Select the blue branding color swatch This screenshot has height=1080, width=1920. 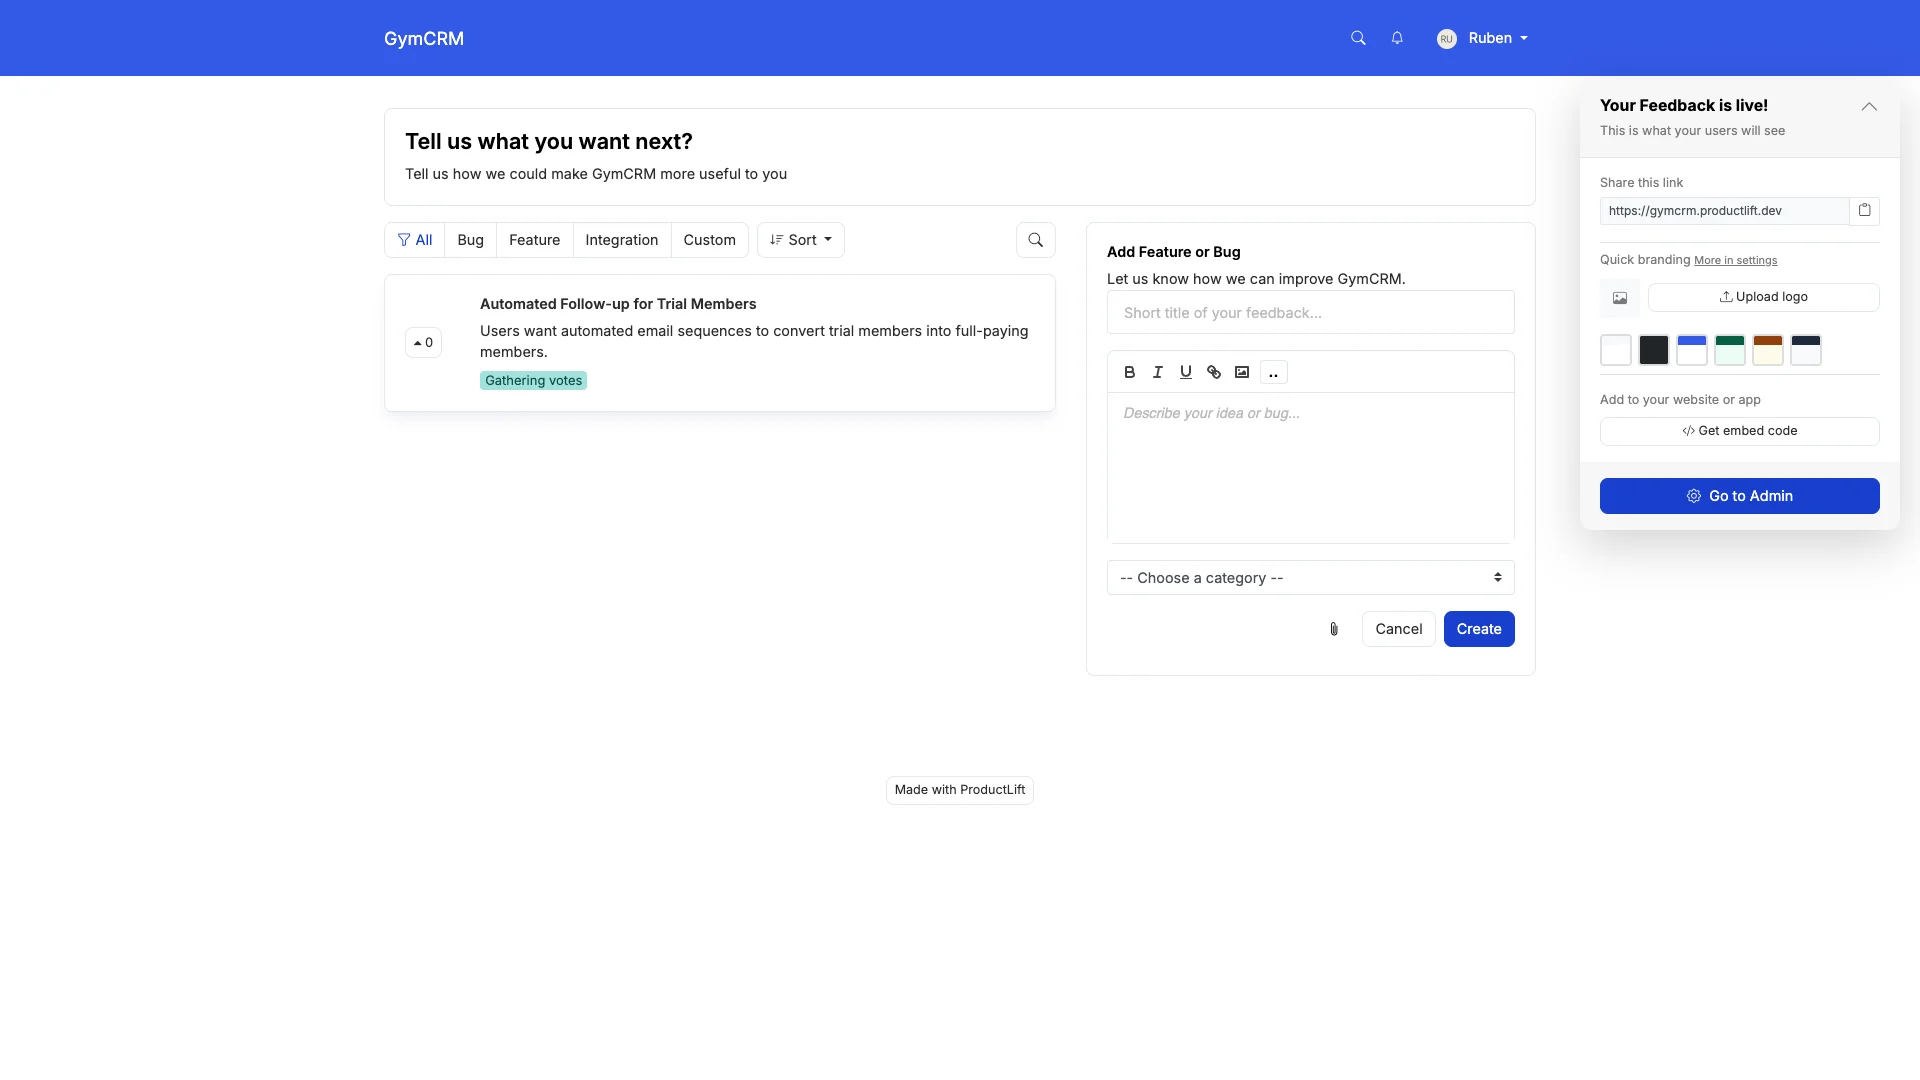1691,350
